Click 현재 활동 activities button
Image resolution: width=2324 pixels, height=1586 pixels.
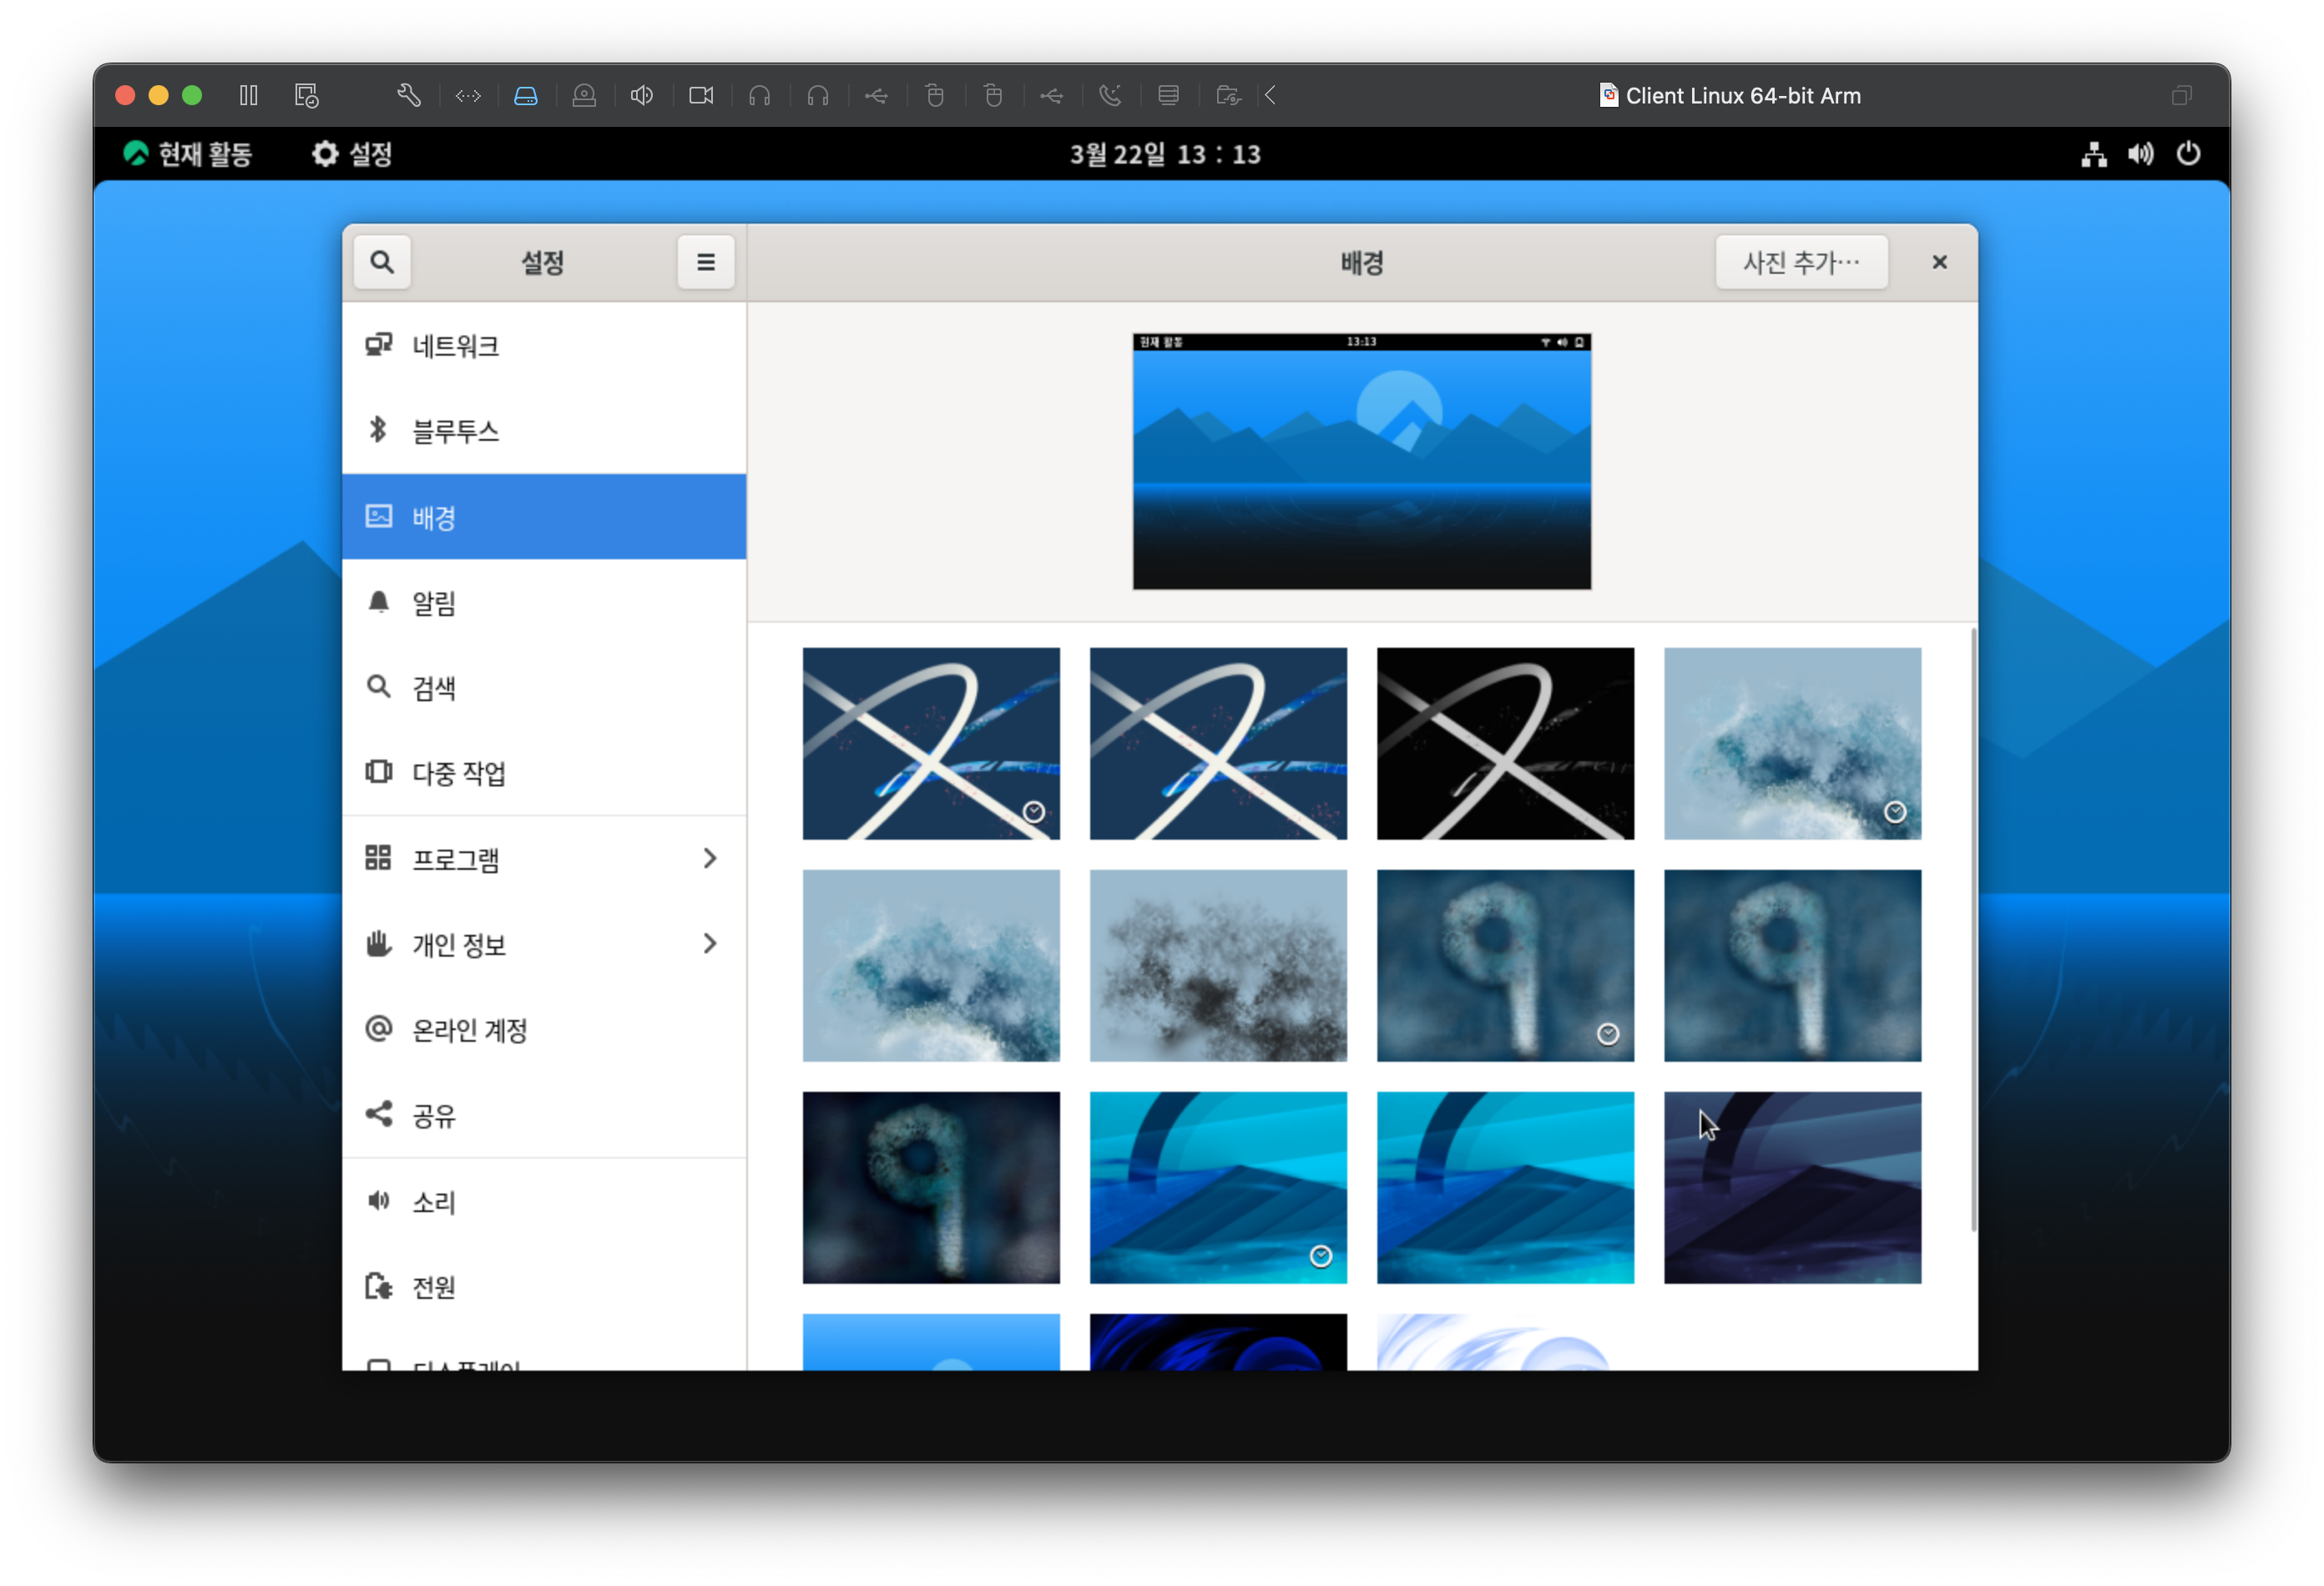(x=188, y=154)
